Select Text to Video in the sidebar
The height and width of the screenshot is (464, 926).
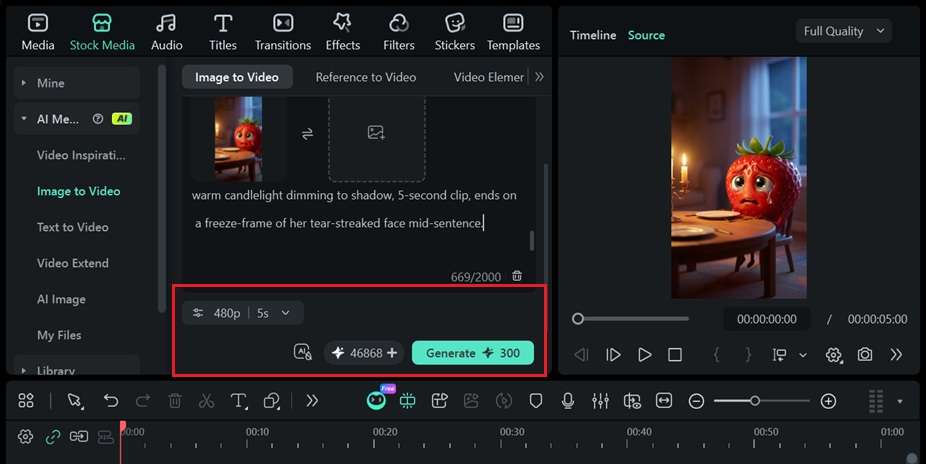(73, 227)
